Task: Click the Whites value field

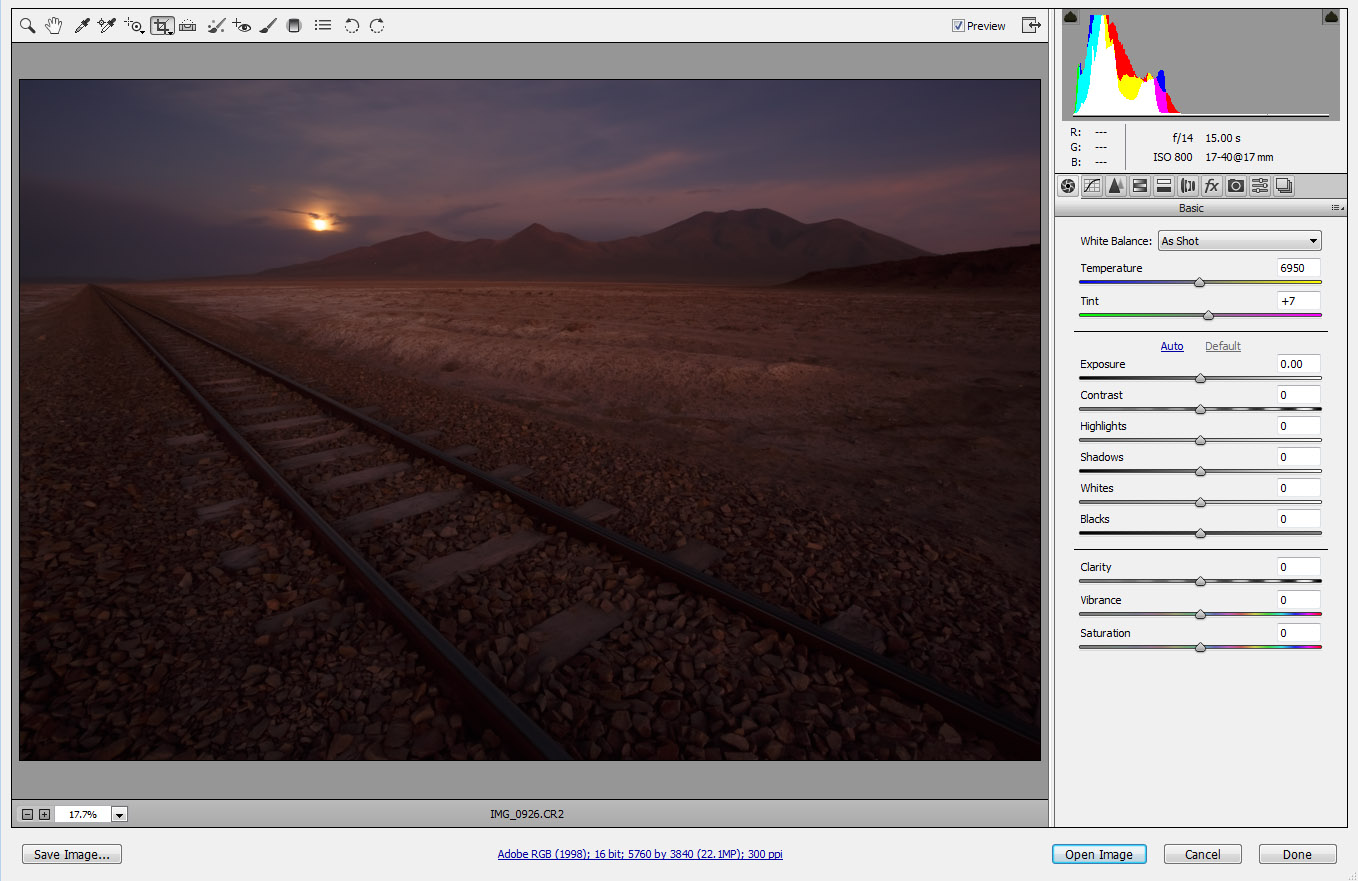Action: point(1298,488)
